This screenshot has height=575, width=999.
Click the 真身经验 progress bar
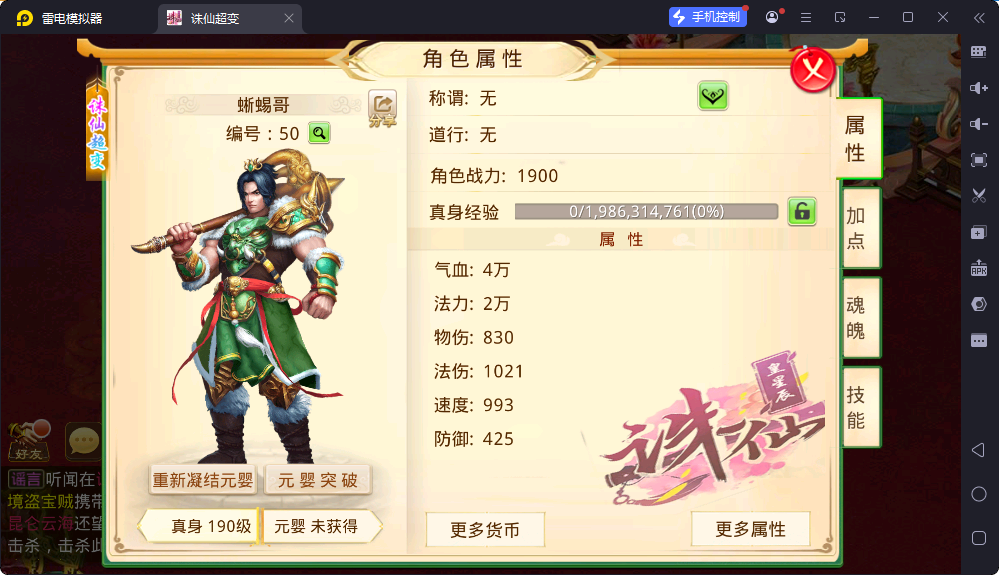(646, 211)
